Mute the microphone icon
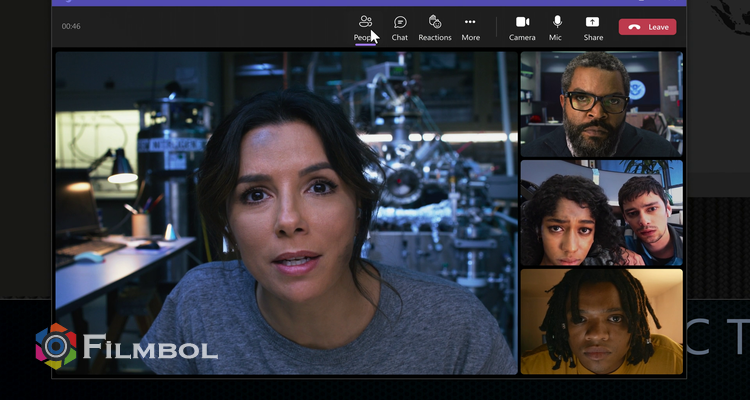This screenshot has width=750, height=400. click(556, 22)
